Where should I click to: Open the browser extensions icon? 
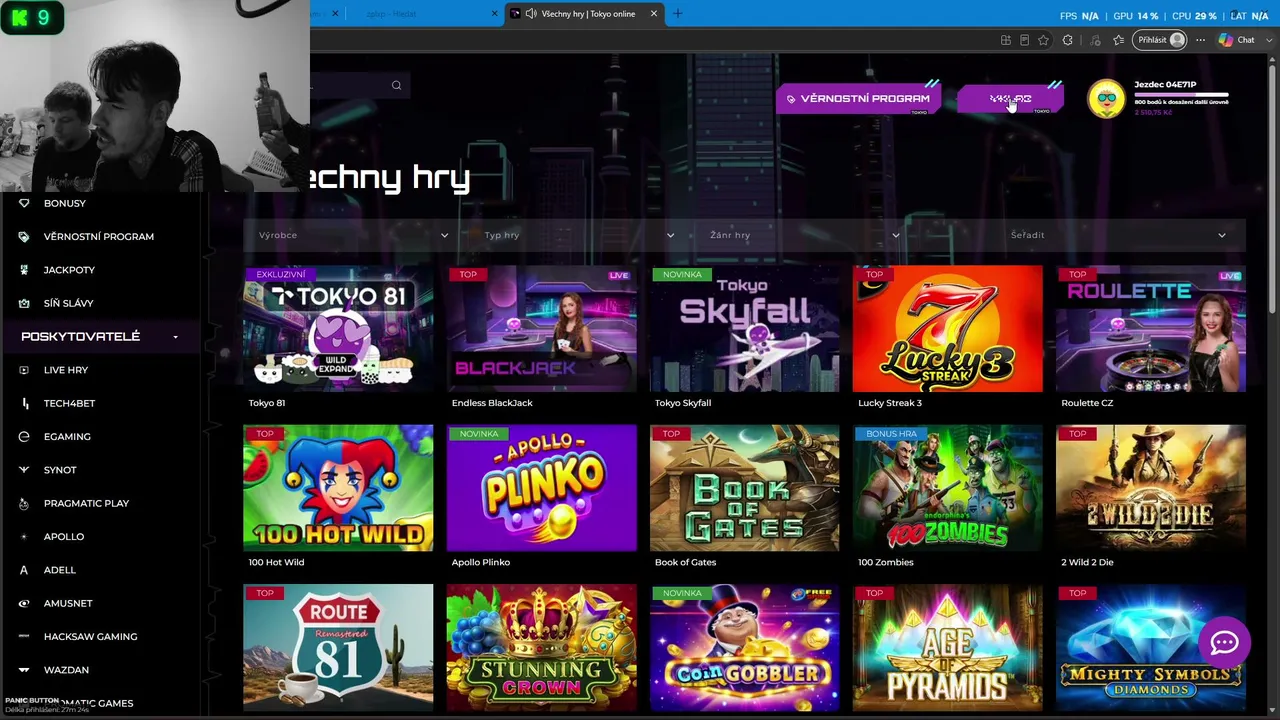(1068, 40)
